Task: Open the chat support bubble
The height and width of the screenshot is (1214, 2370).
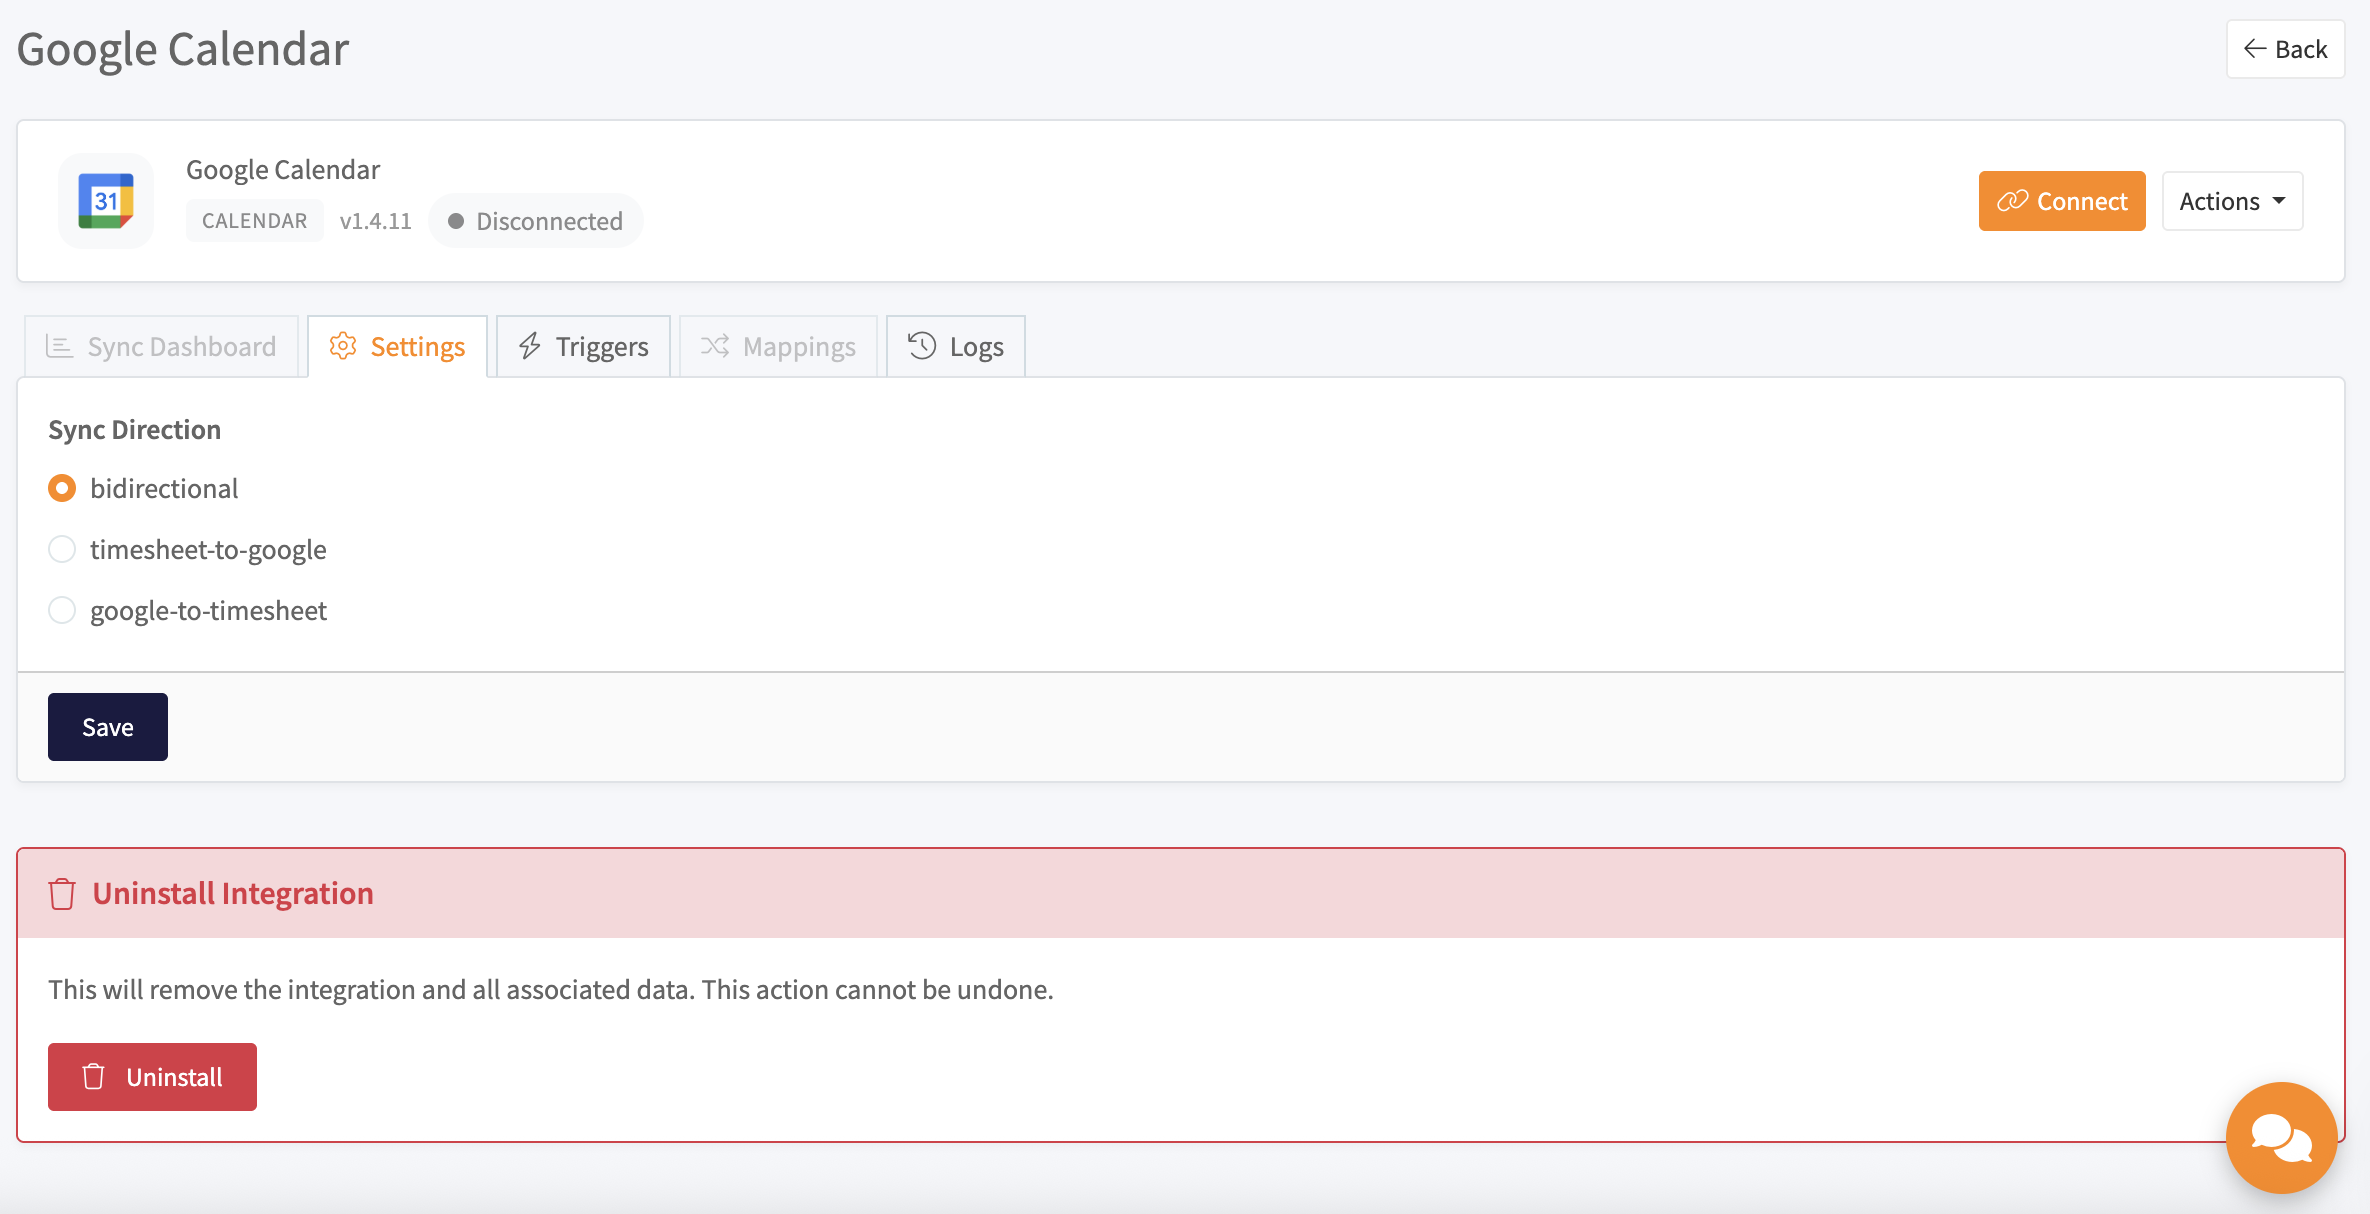Action: [2281, 1137]
